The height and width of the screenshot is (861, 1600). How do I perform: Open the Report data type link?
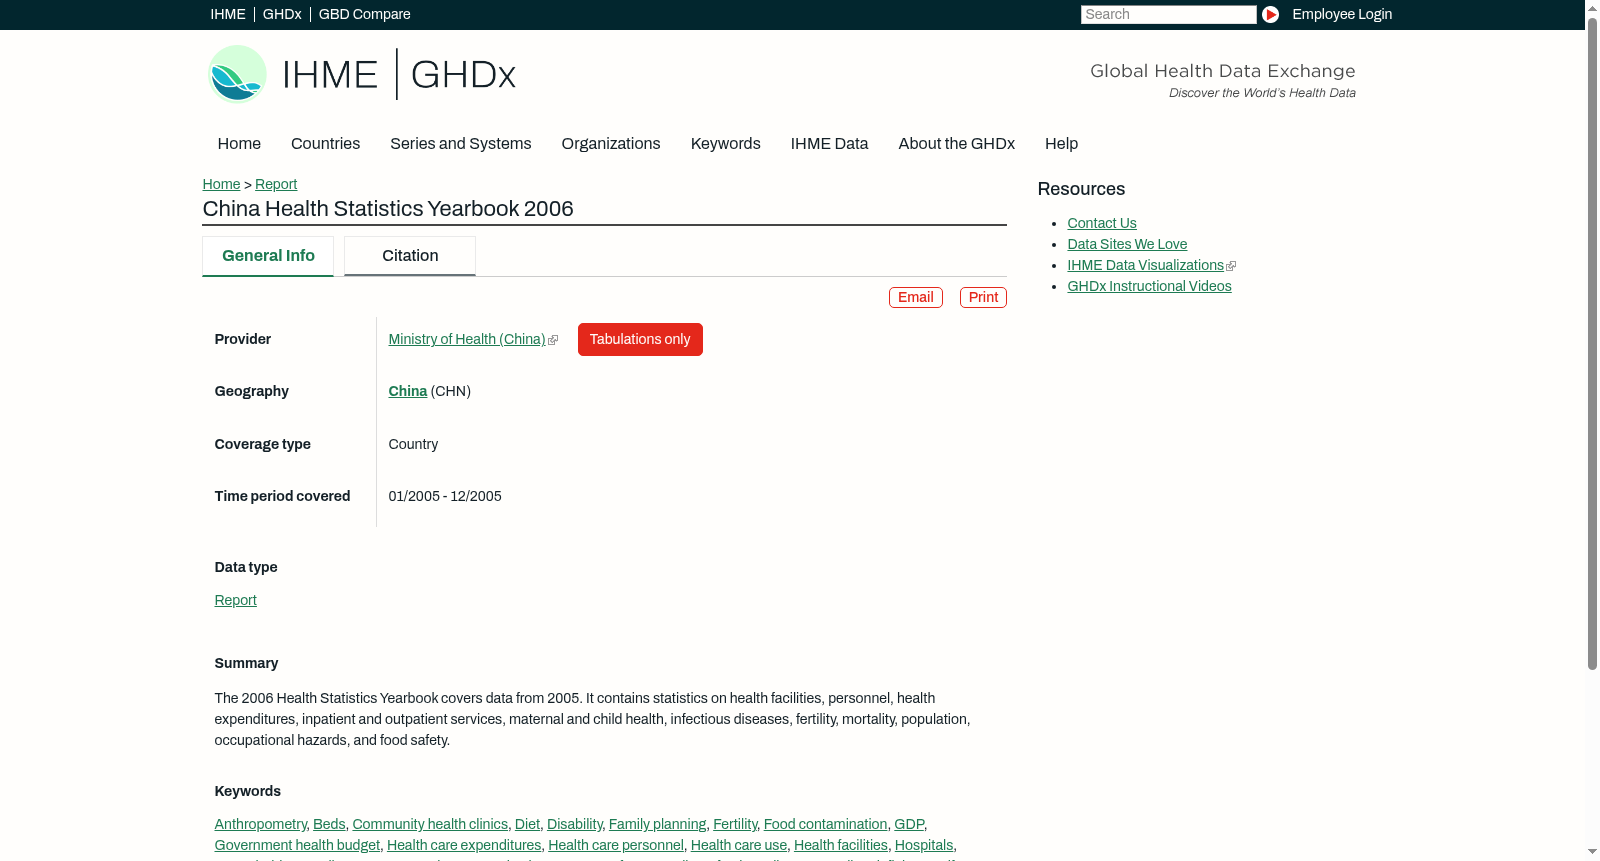236,600
